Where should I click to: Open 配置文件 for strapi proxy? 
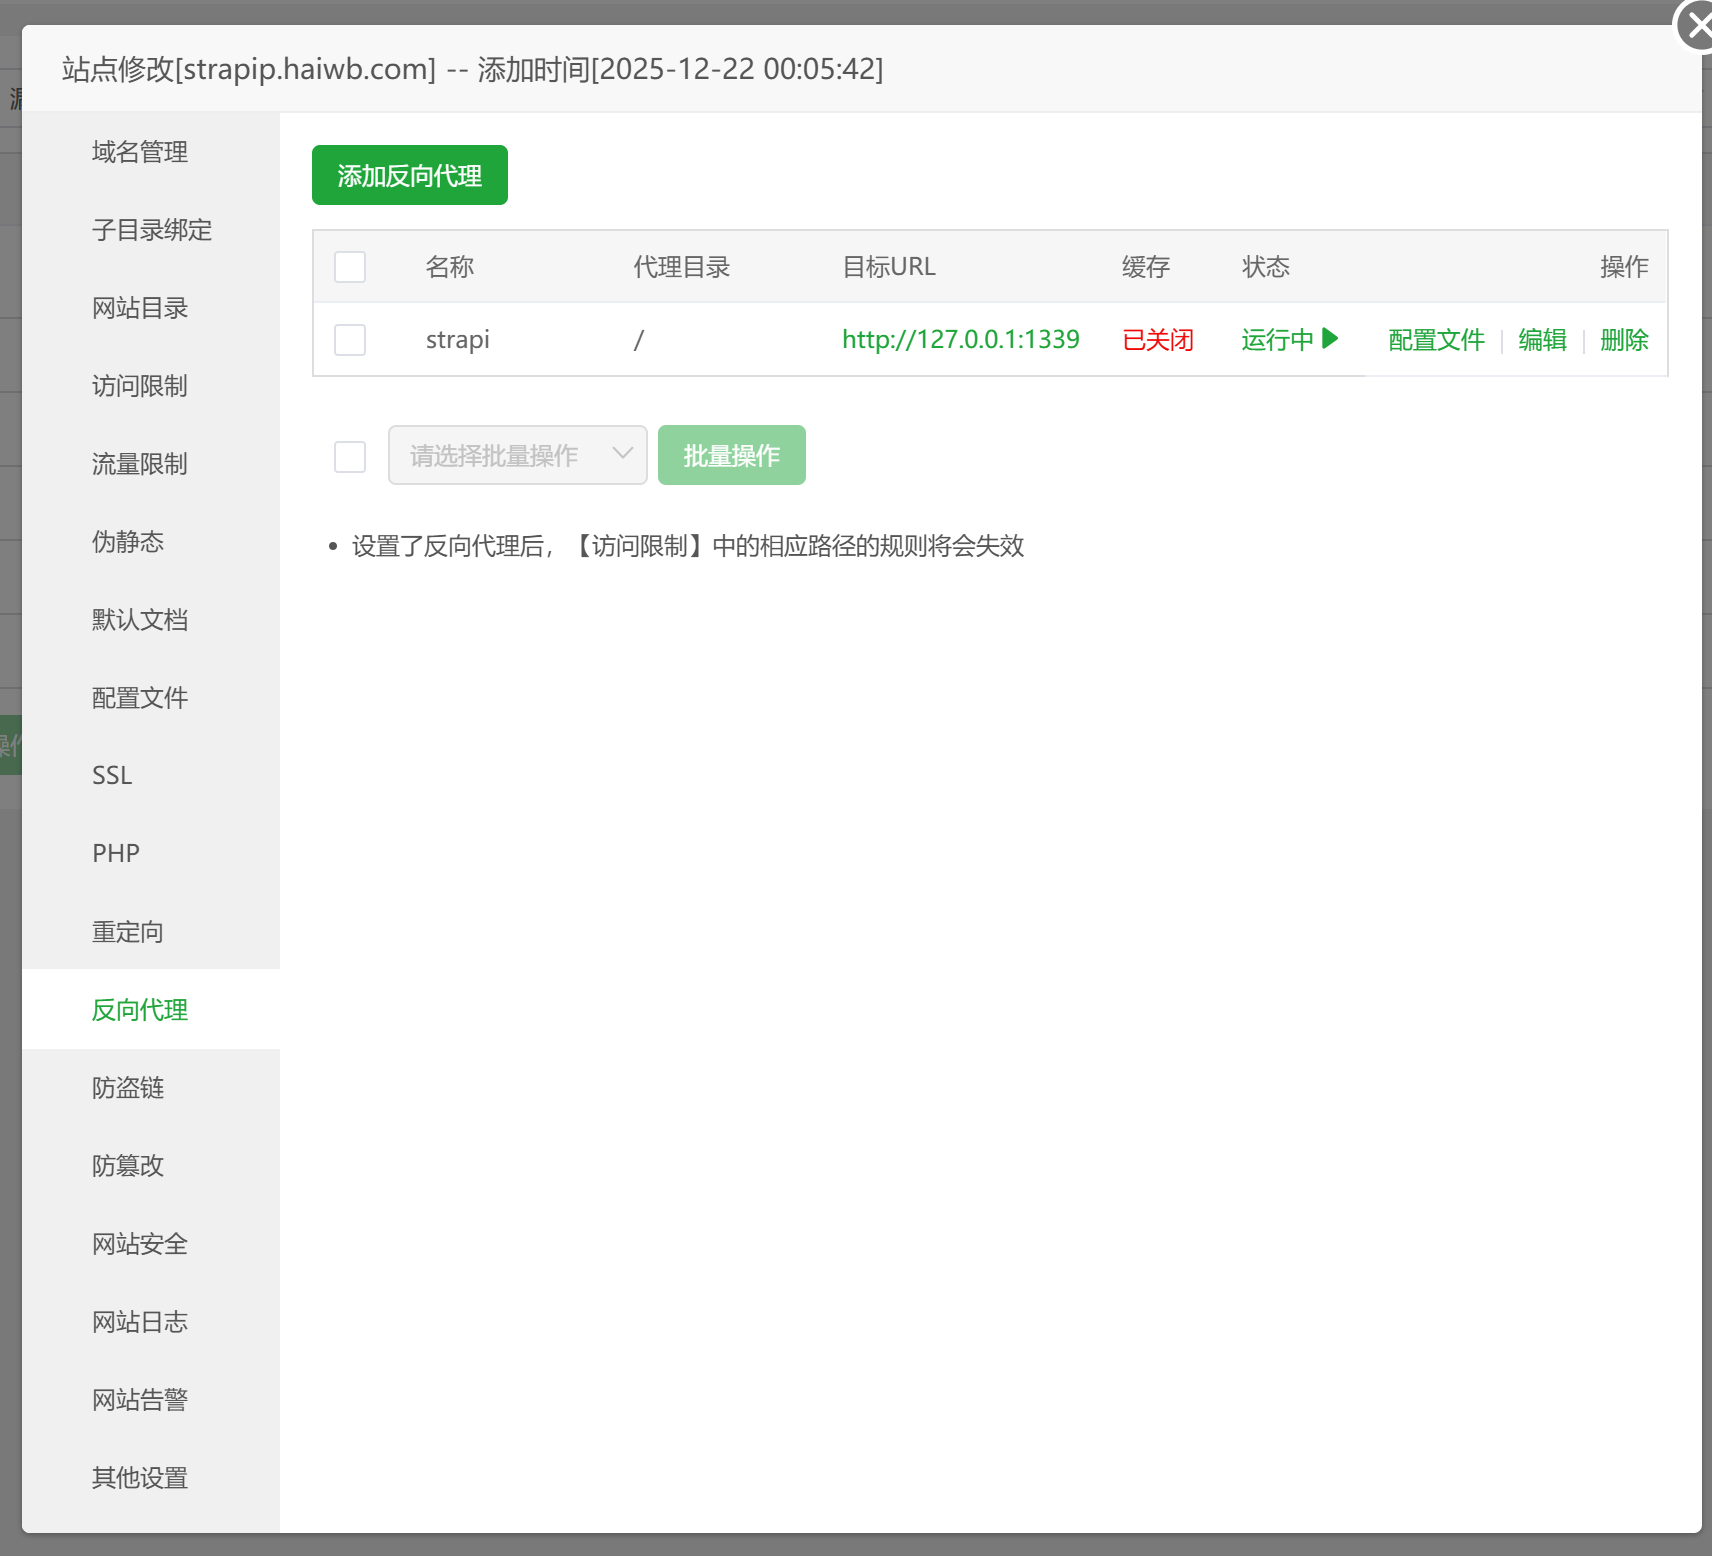(1436, 340)
